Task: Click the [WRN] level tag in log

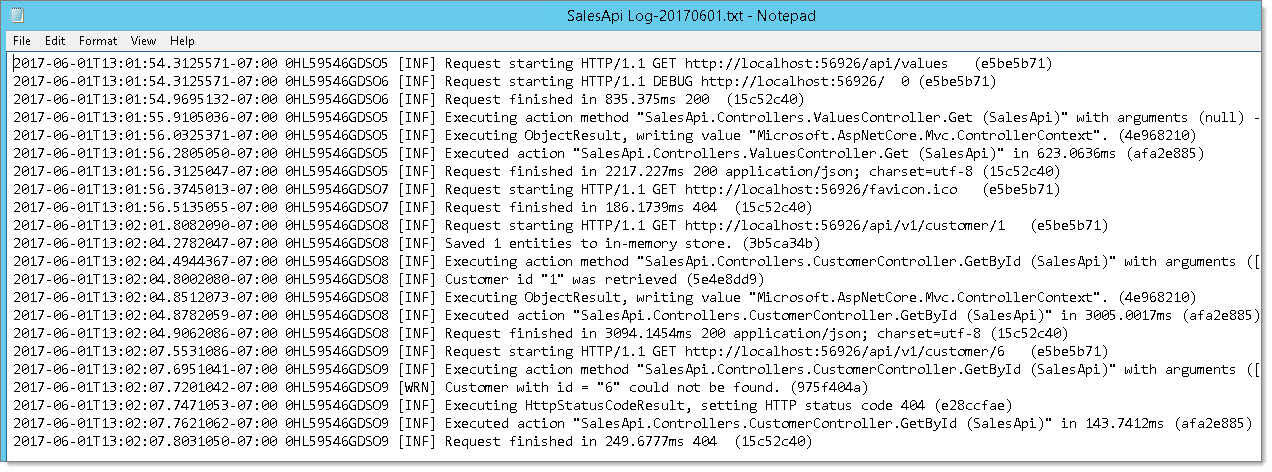Action: click(416, 387)
